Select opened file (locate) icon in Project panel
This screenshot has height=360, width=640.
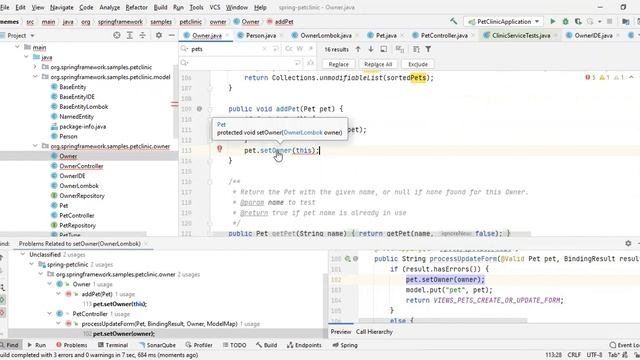(117, 36)
